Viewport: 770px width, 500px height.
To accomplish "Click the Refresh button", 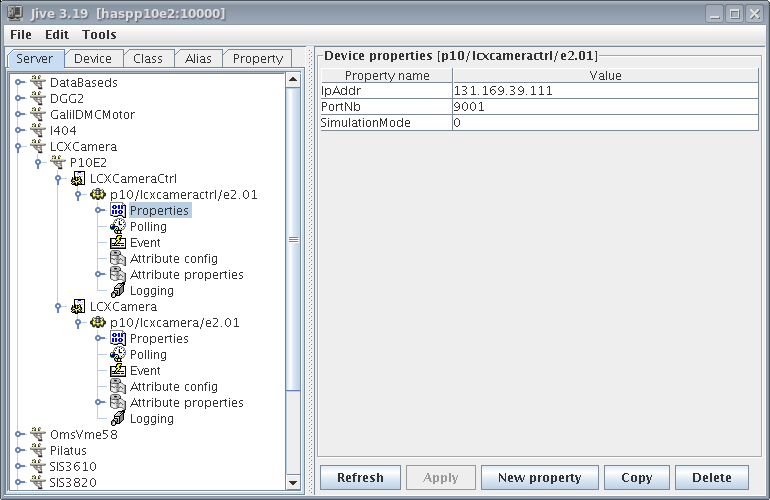I will click(x=360, y=477).
